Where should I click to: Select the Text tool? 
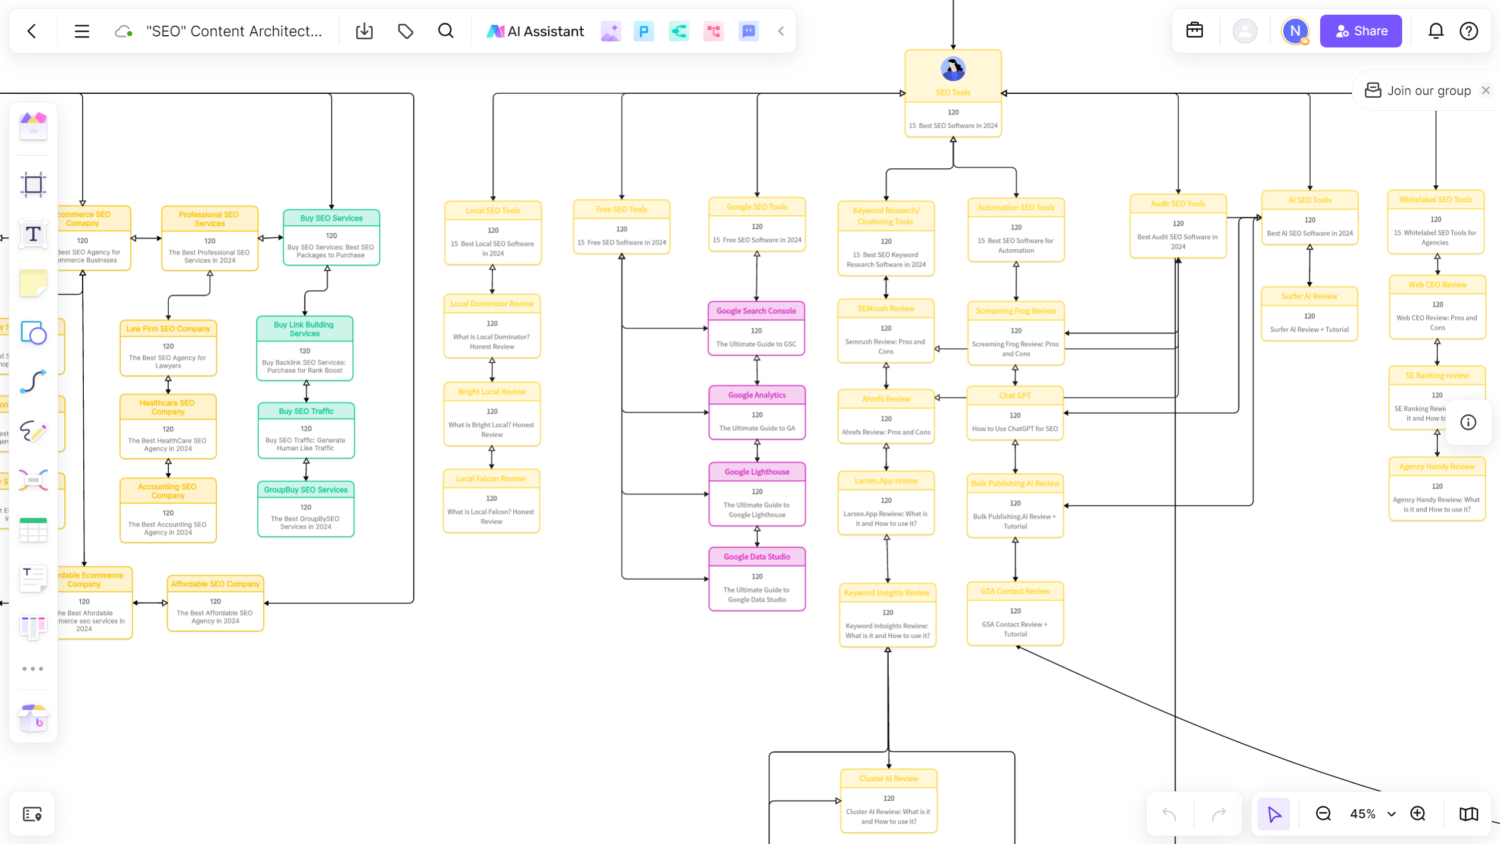[x=33, y=234]
